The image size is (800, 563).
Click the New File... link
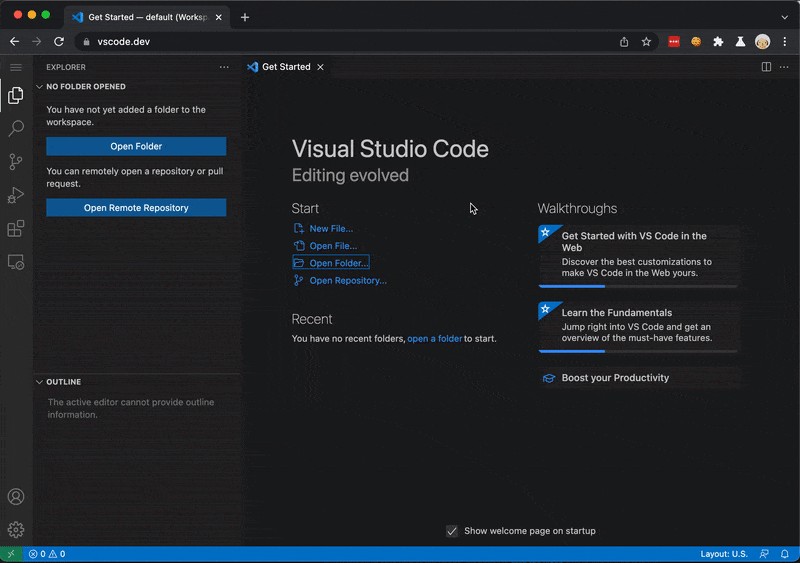(331, 229)
